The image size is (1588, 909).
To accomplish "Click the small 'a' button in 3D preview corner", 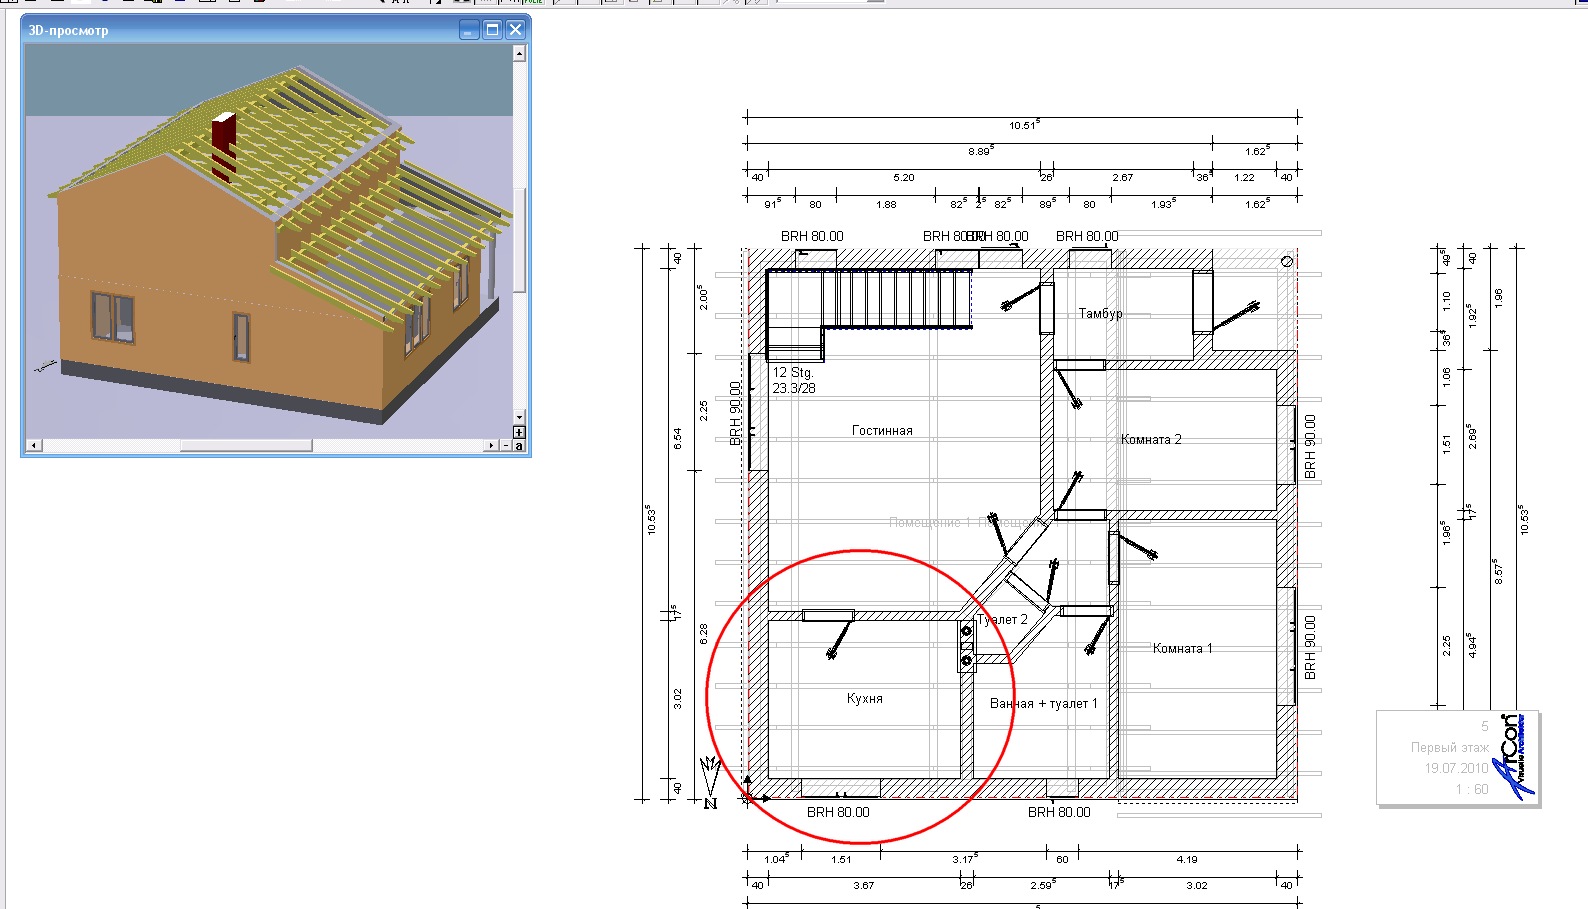I will point(519,445).
